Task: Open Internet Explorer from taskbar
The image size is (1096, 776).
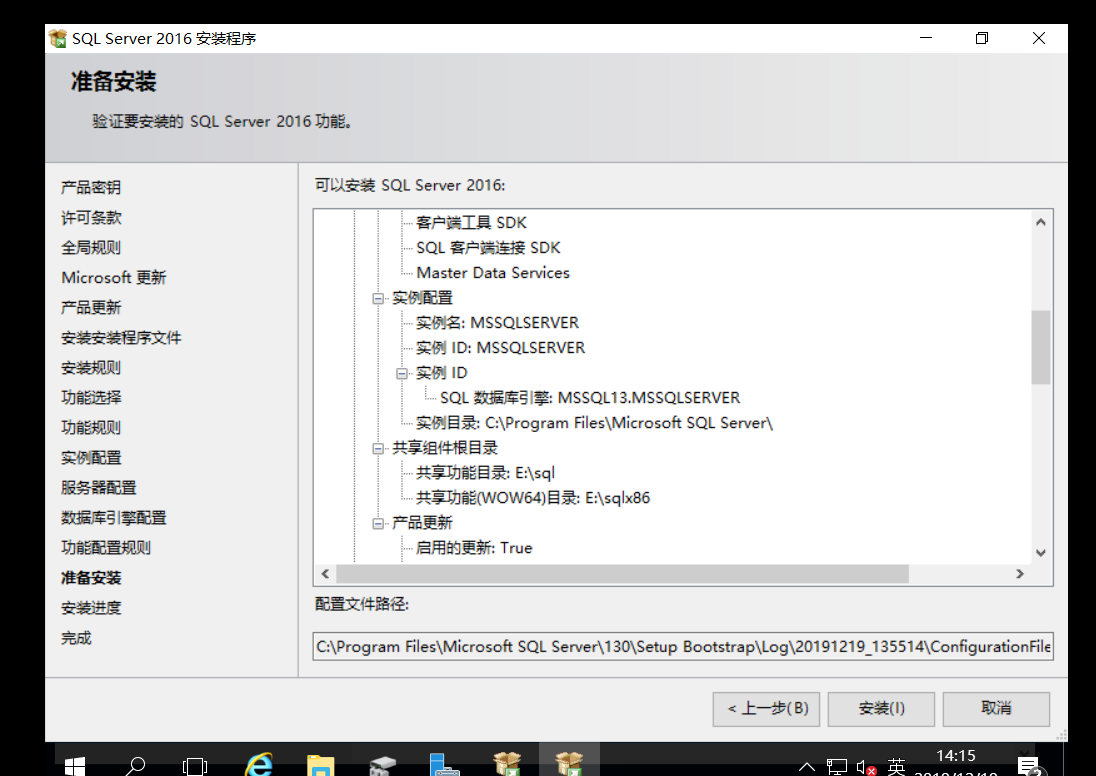Action: pyautogui.click(x=258, y=762)
